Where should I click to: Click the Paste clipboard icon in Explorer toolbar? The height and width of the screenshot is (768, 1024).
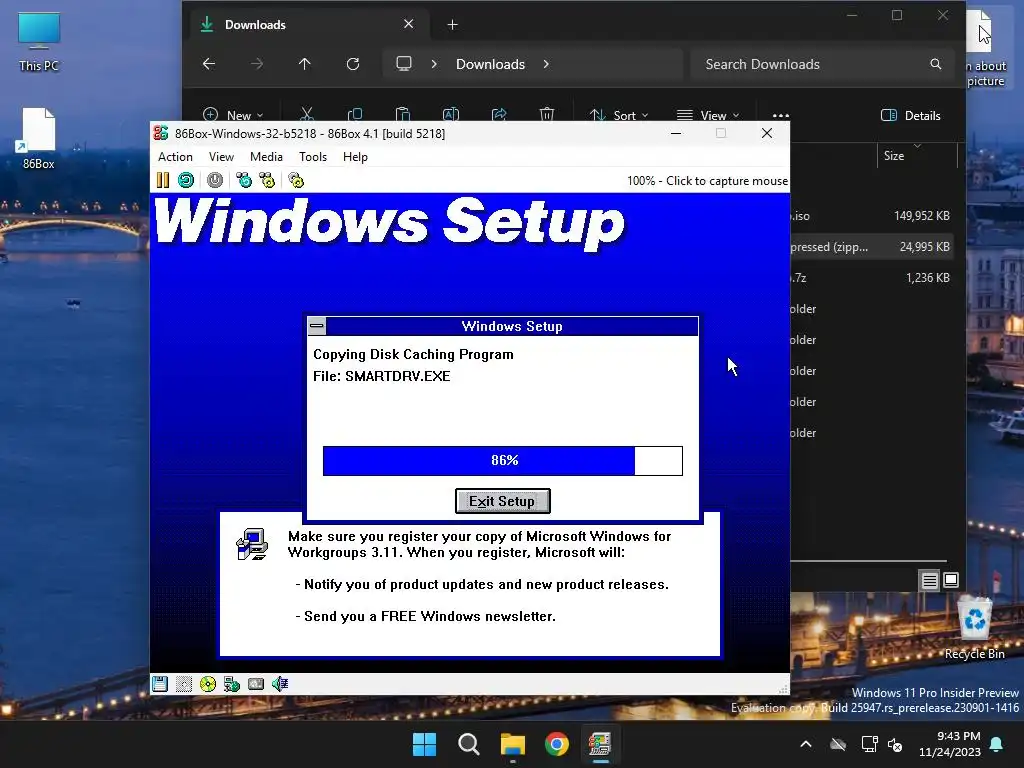[402, 115]
